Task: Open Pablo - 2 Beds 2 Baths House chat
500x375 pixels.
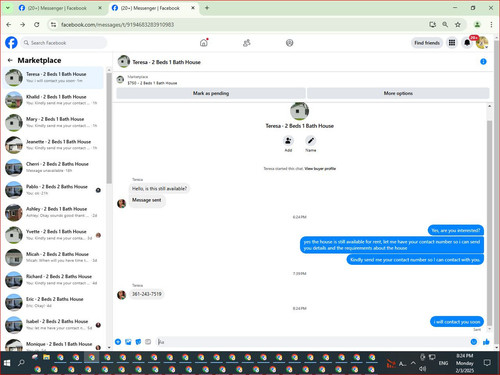Action: (53, 190)
